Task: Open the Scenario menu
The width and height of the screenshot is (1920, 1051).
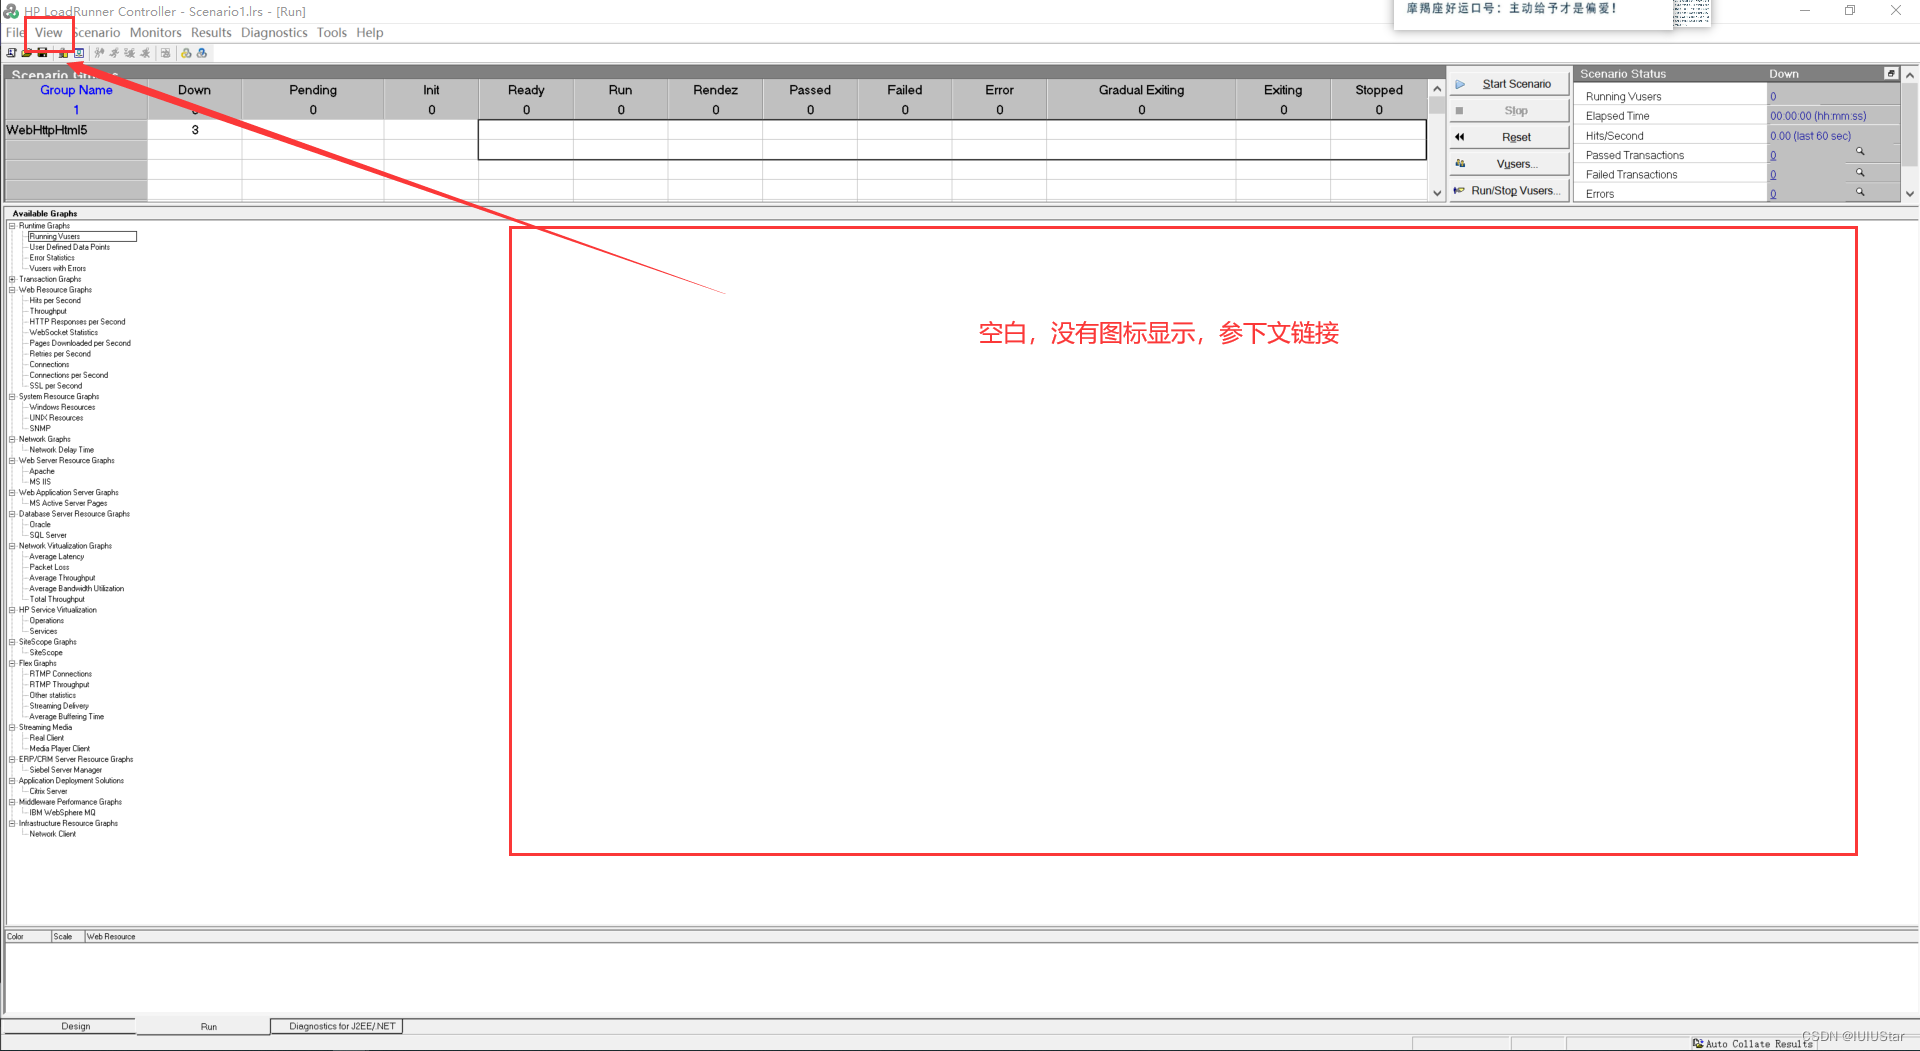Action: pos(96,32)
